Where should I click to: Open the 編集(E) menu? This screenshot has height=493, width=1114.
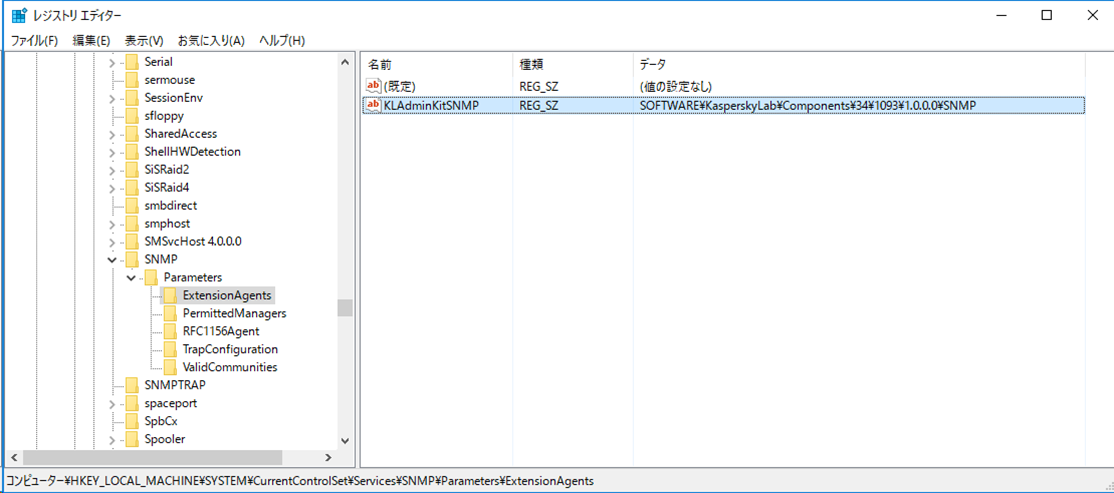point(91,40)
